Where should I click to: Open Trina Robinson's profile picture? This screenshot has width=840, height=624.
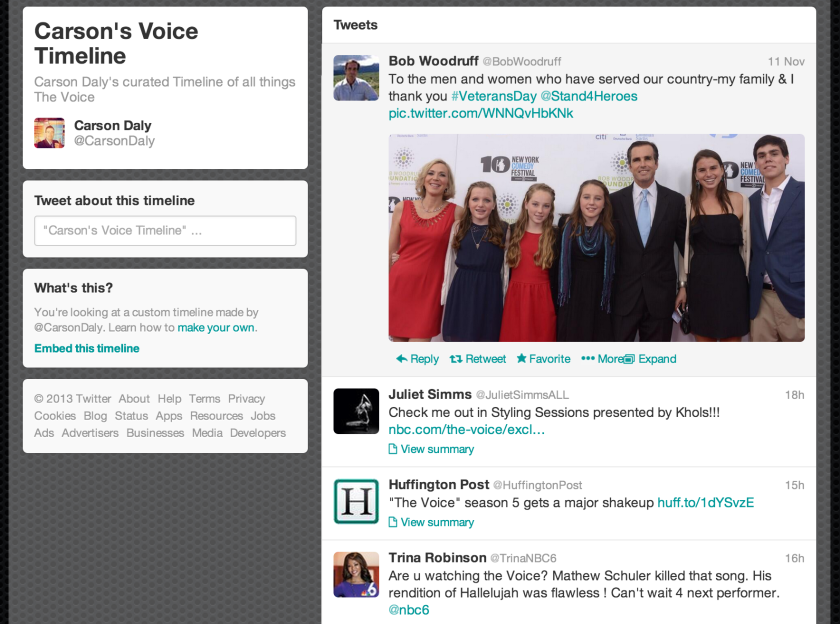[356, 574]
